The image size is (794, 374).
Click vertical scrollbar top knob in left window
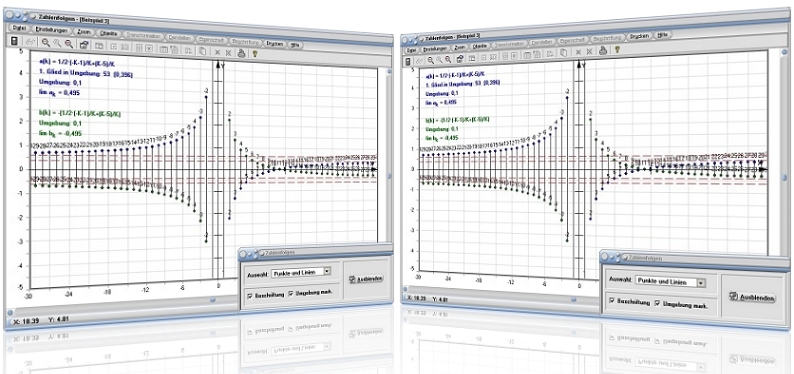click(389, 71)
